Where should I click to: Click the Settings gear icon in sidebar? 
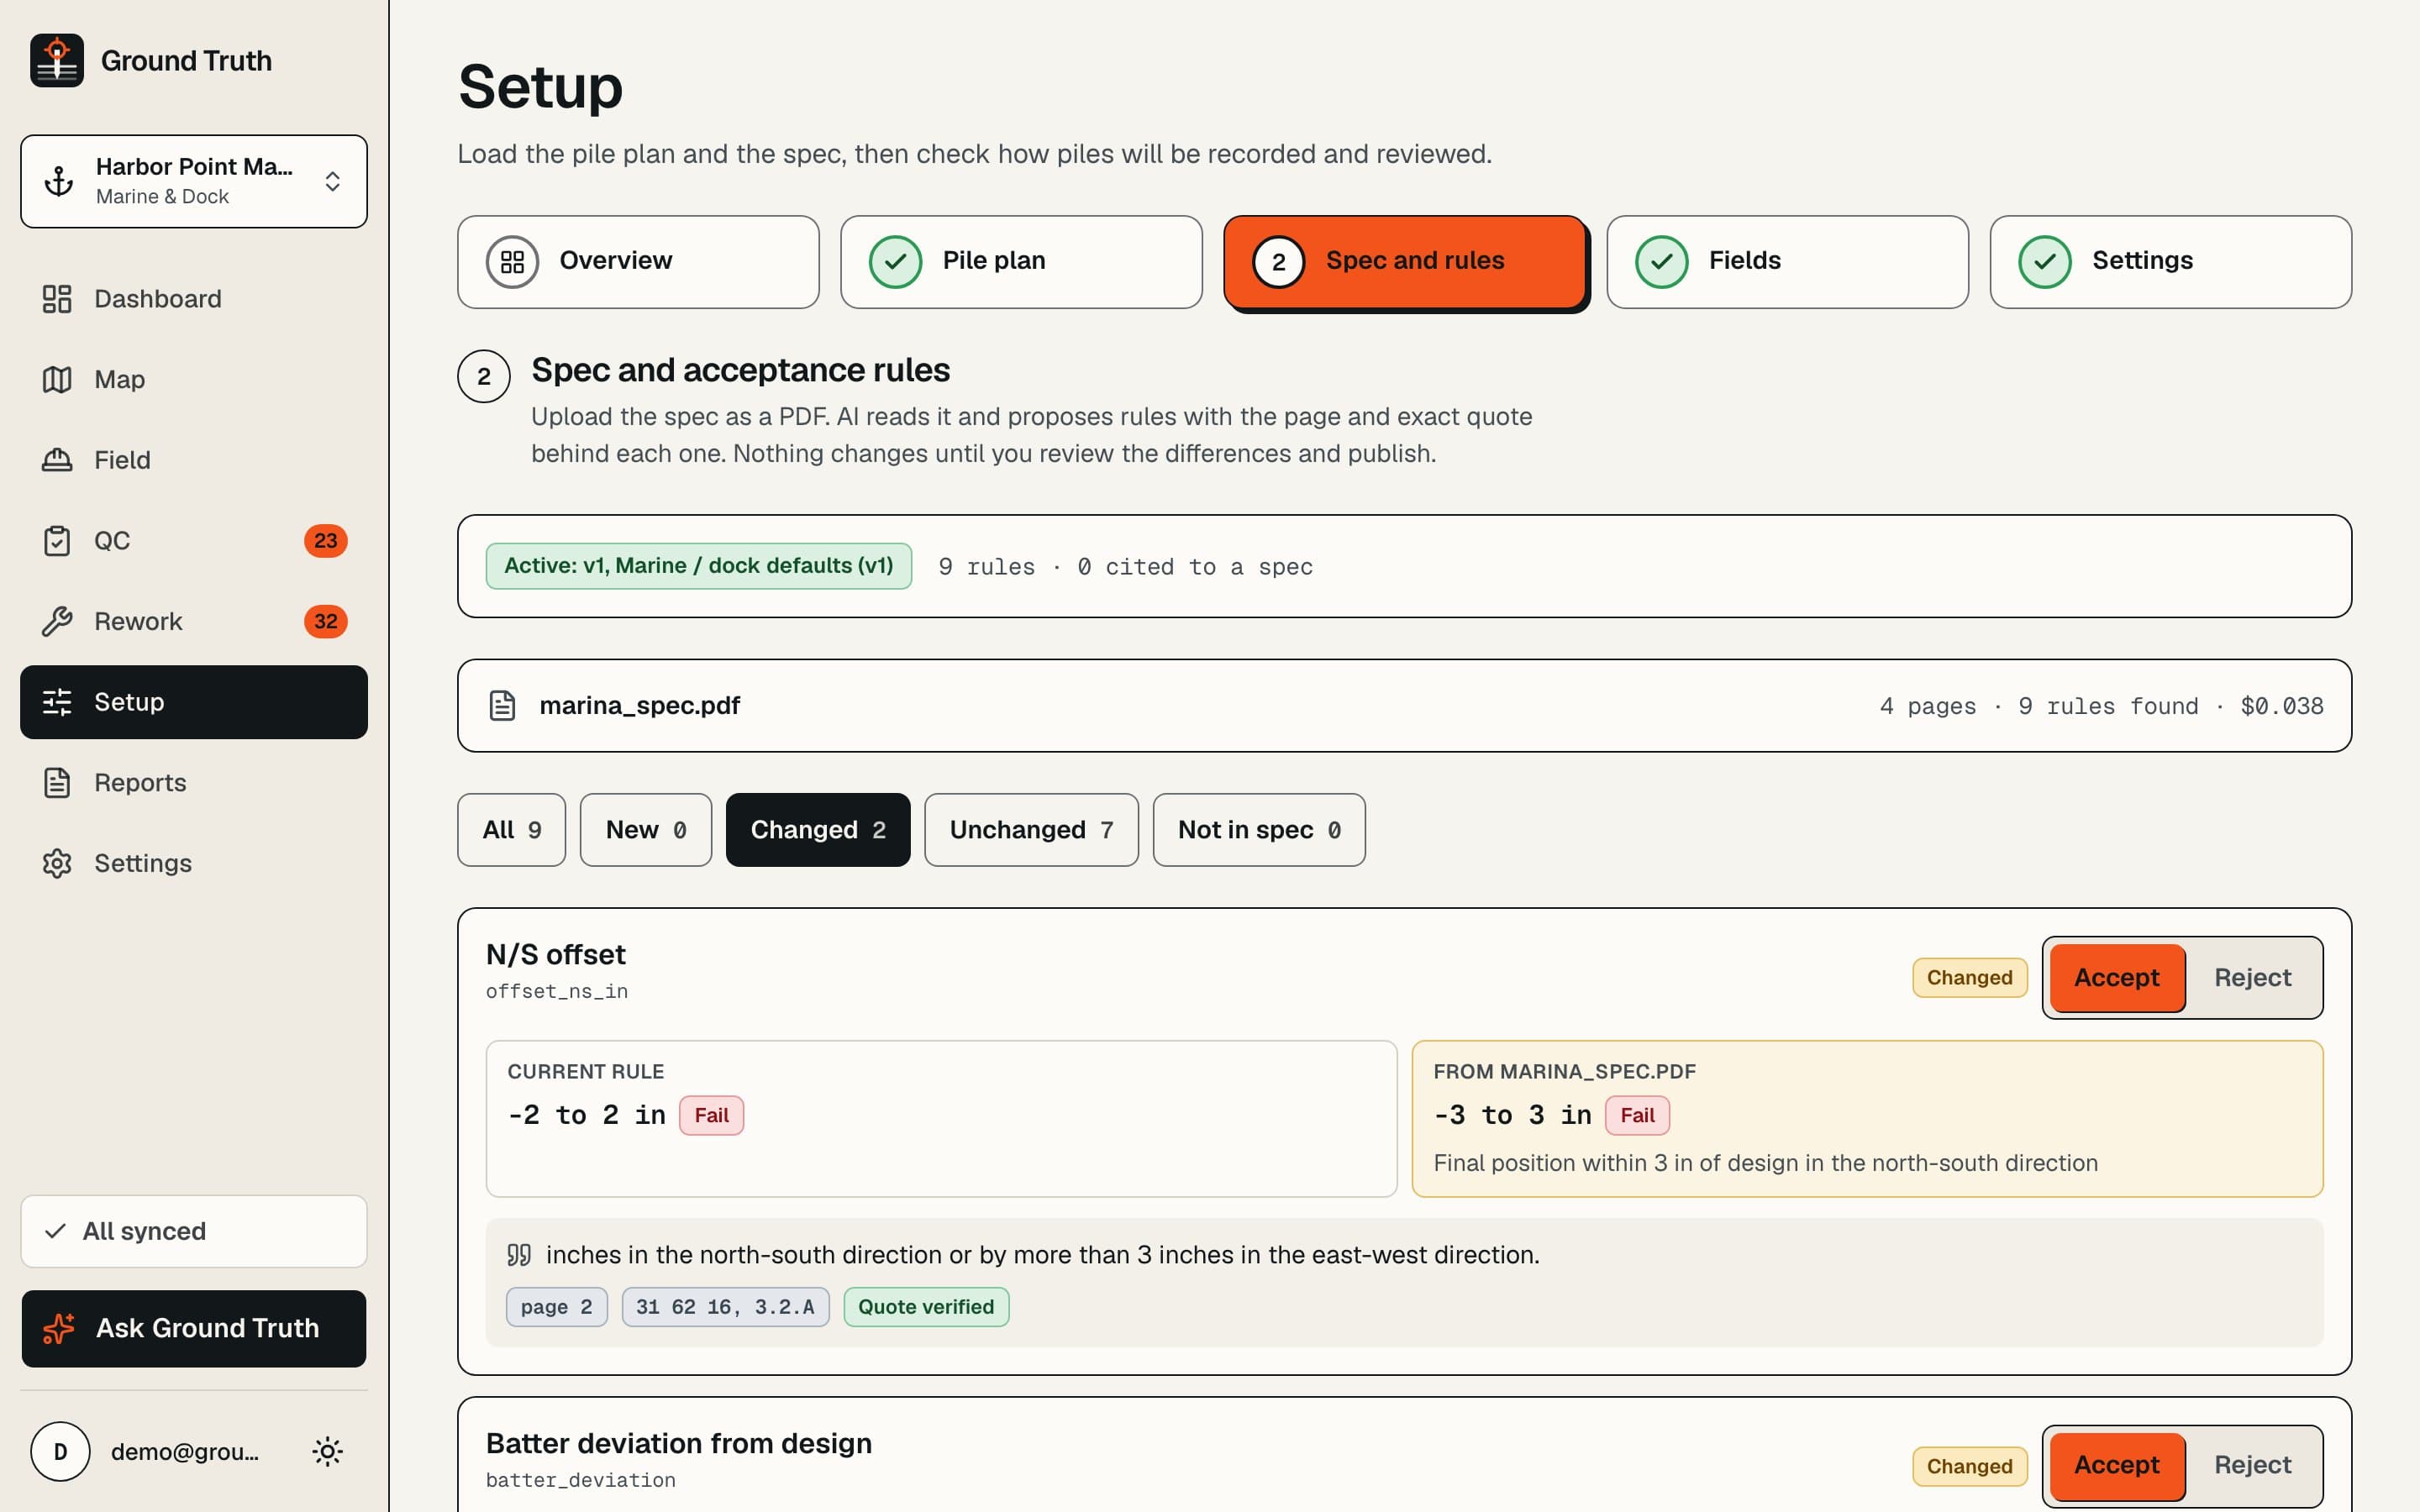[x=57, y=863]
